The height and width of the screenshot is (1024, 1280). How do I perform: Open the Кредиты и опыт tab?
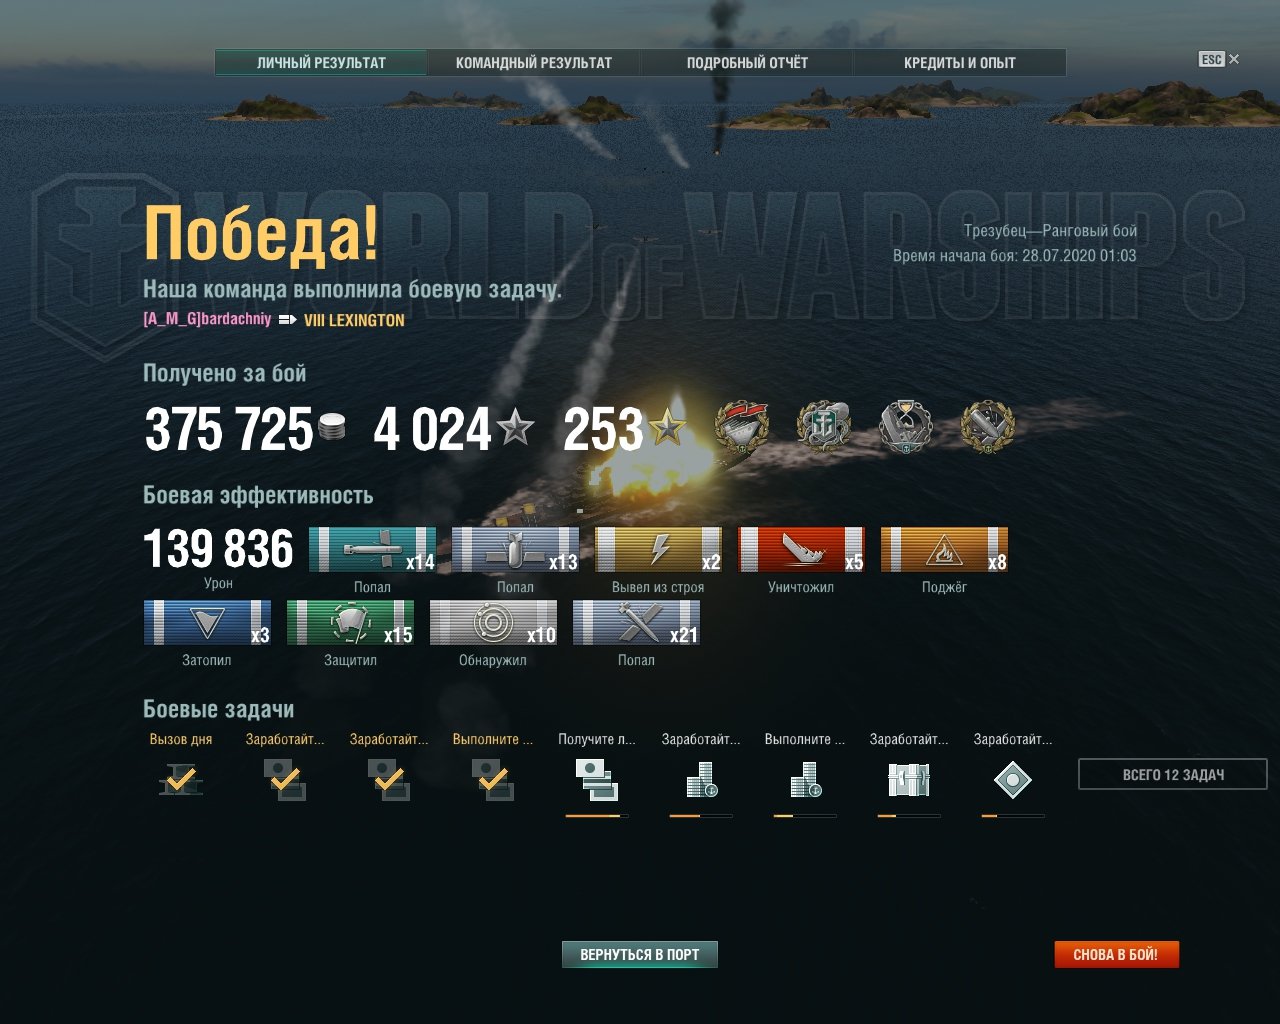pos(960,63)
